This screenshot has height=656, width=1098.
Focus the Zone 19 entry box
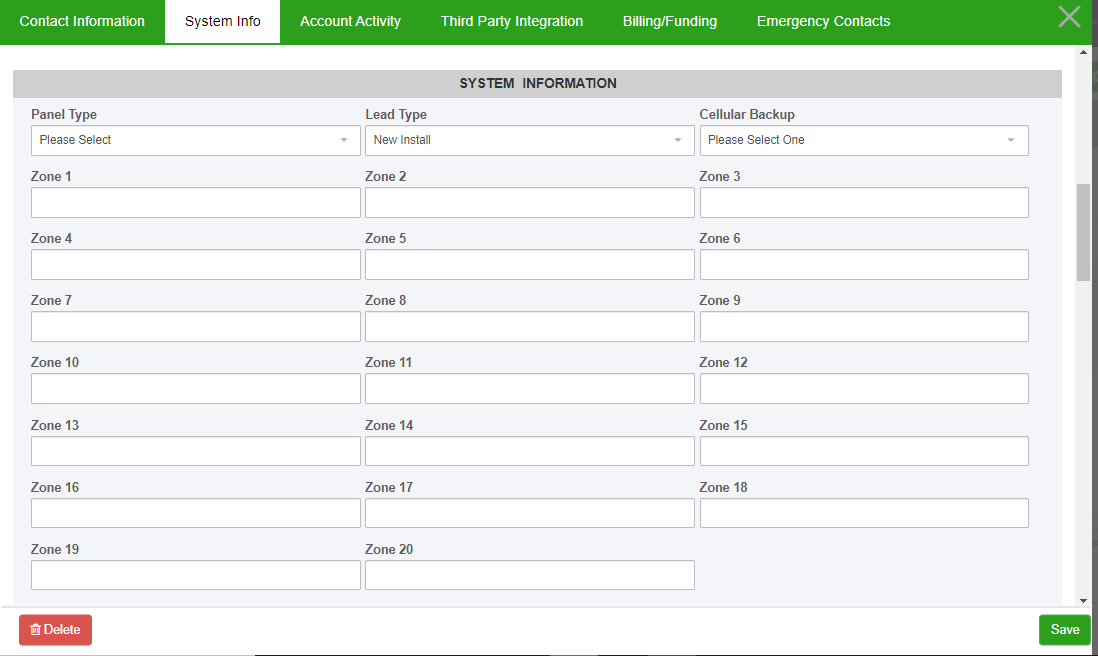[x=195, y=575]
